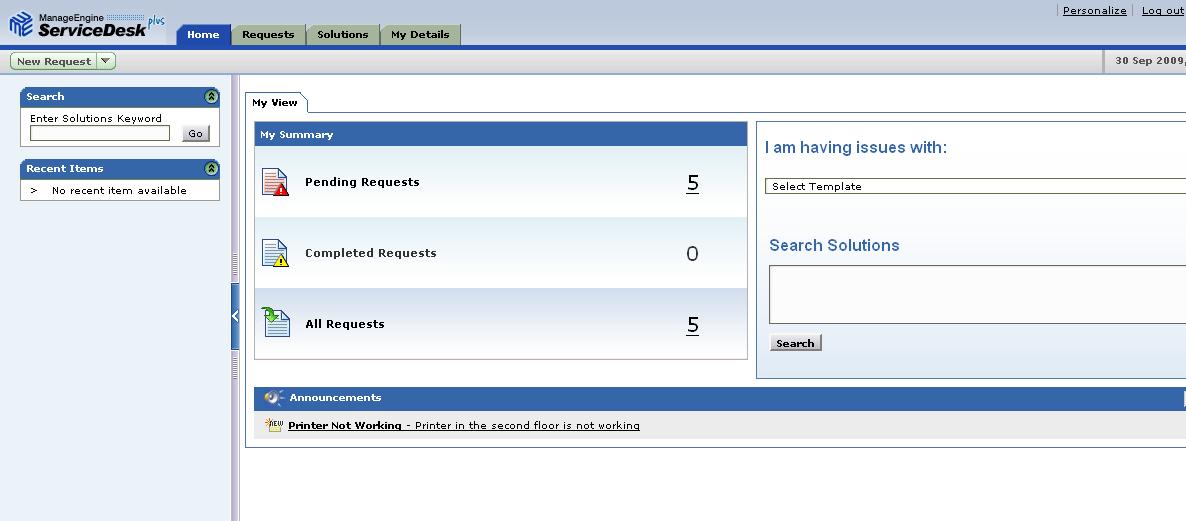Collapse the Search panel with its chevron
The image size is (1186, 521).
211,97
